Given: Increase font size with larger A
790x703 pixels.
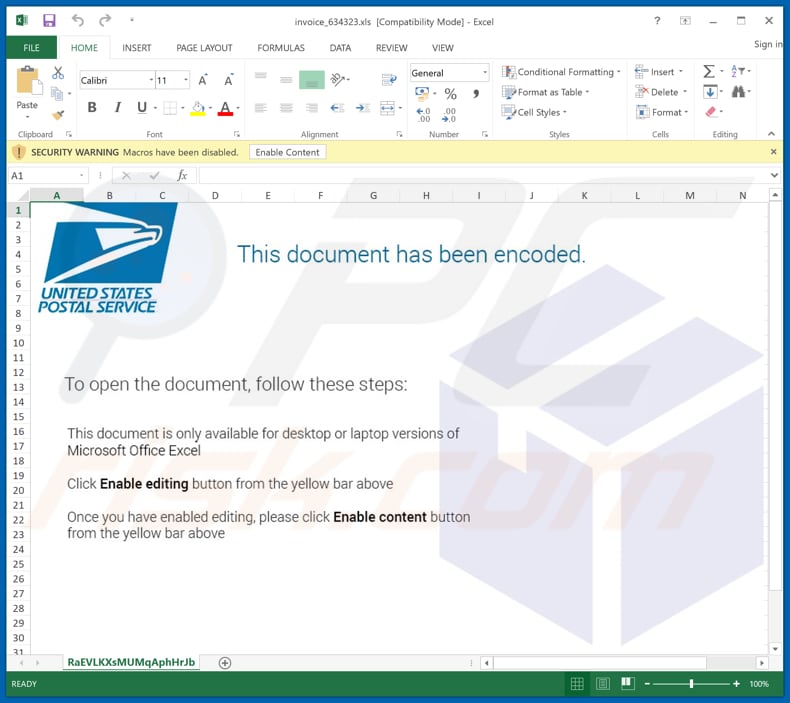Looking at the screenshot, I should pyautogui.click(x=203, y=80).
